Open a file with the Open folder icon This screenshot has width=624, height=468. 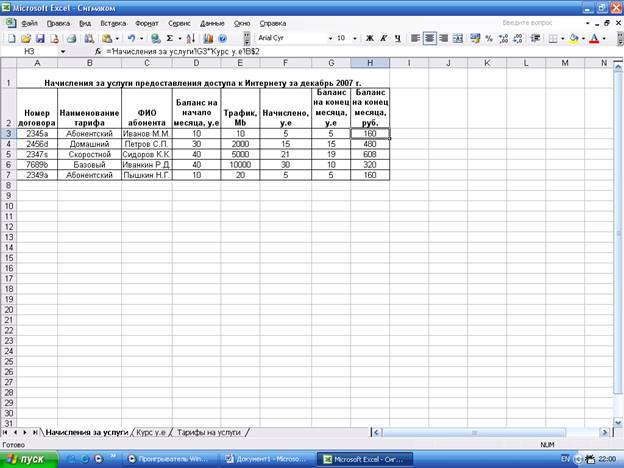click(x=24, y=38)
